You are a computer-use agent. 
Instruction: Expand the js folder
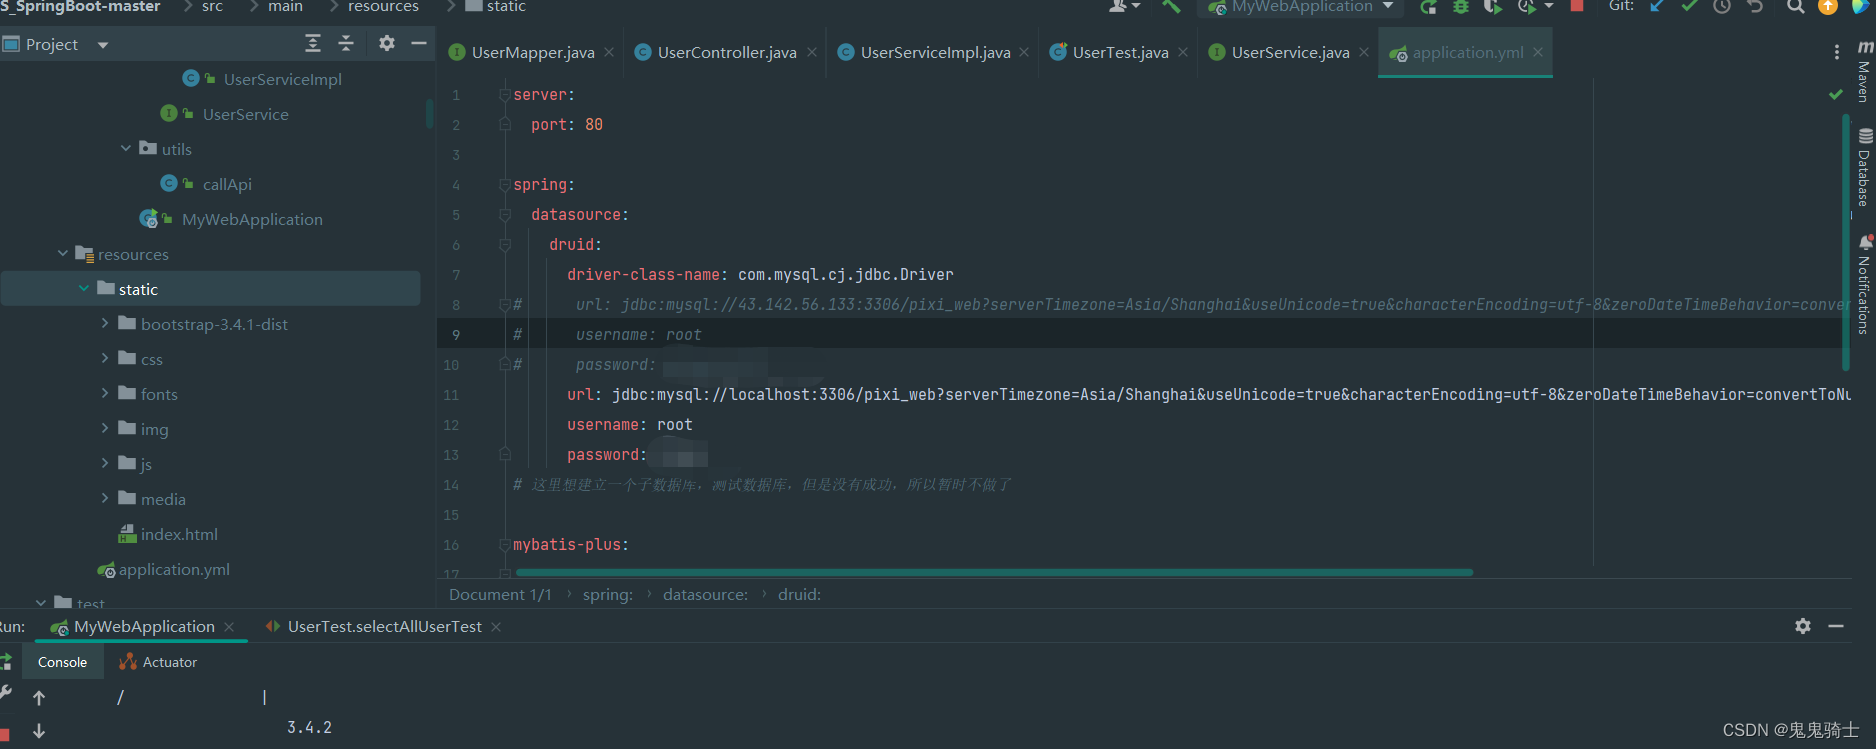coord(105,463)
